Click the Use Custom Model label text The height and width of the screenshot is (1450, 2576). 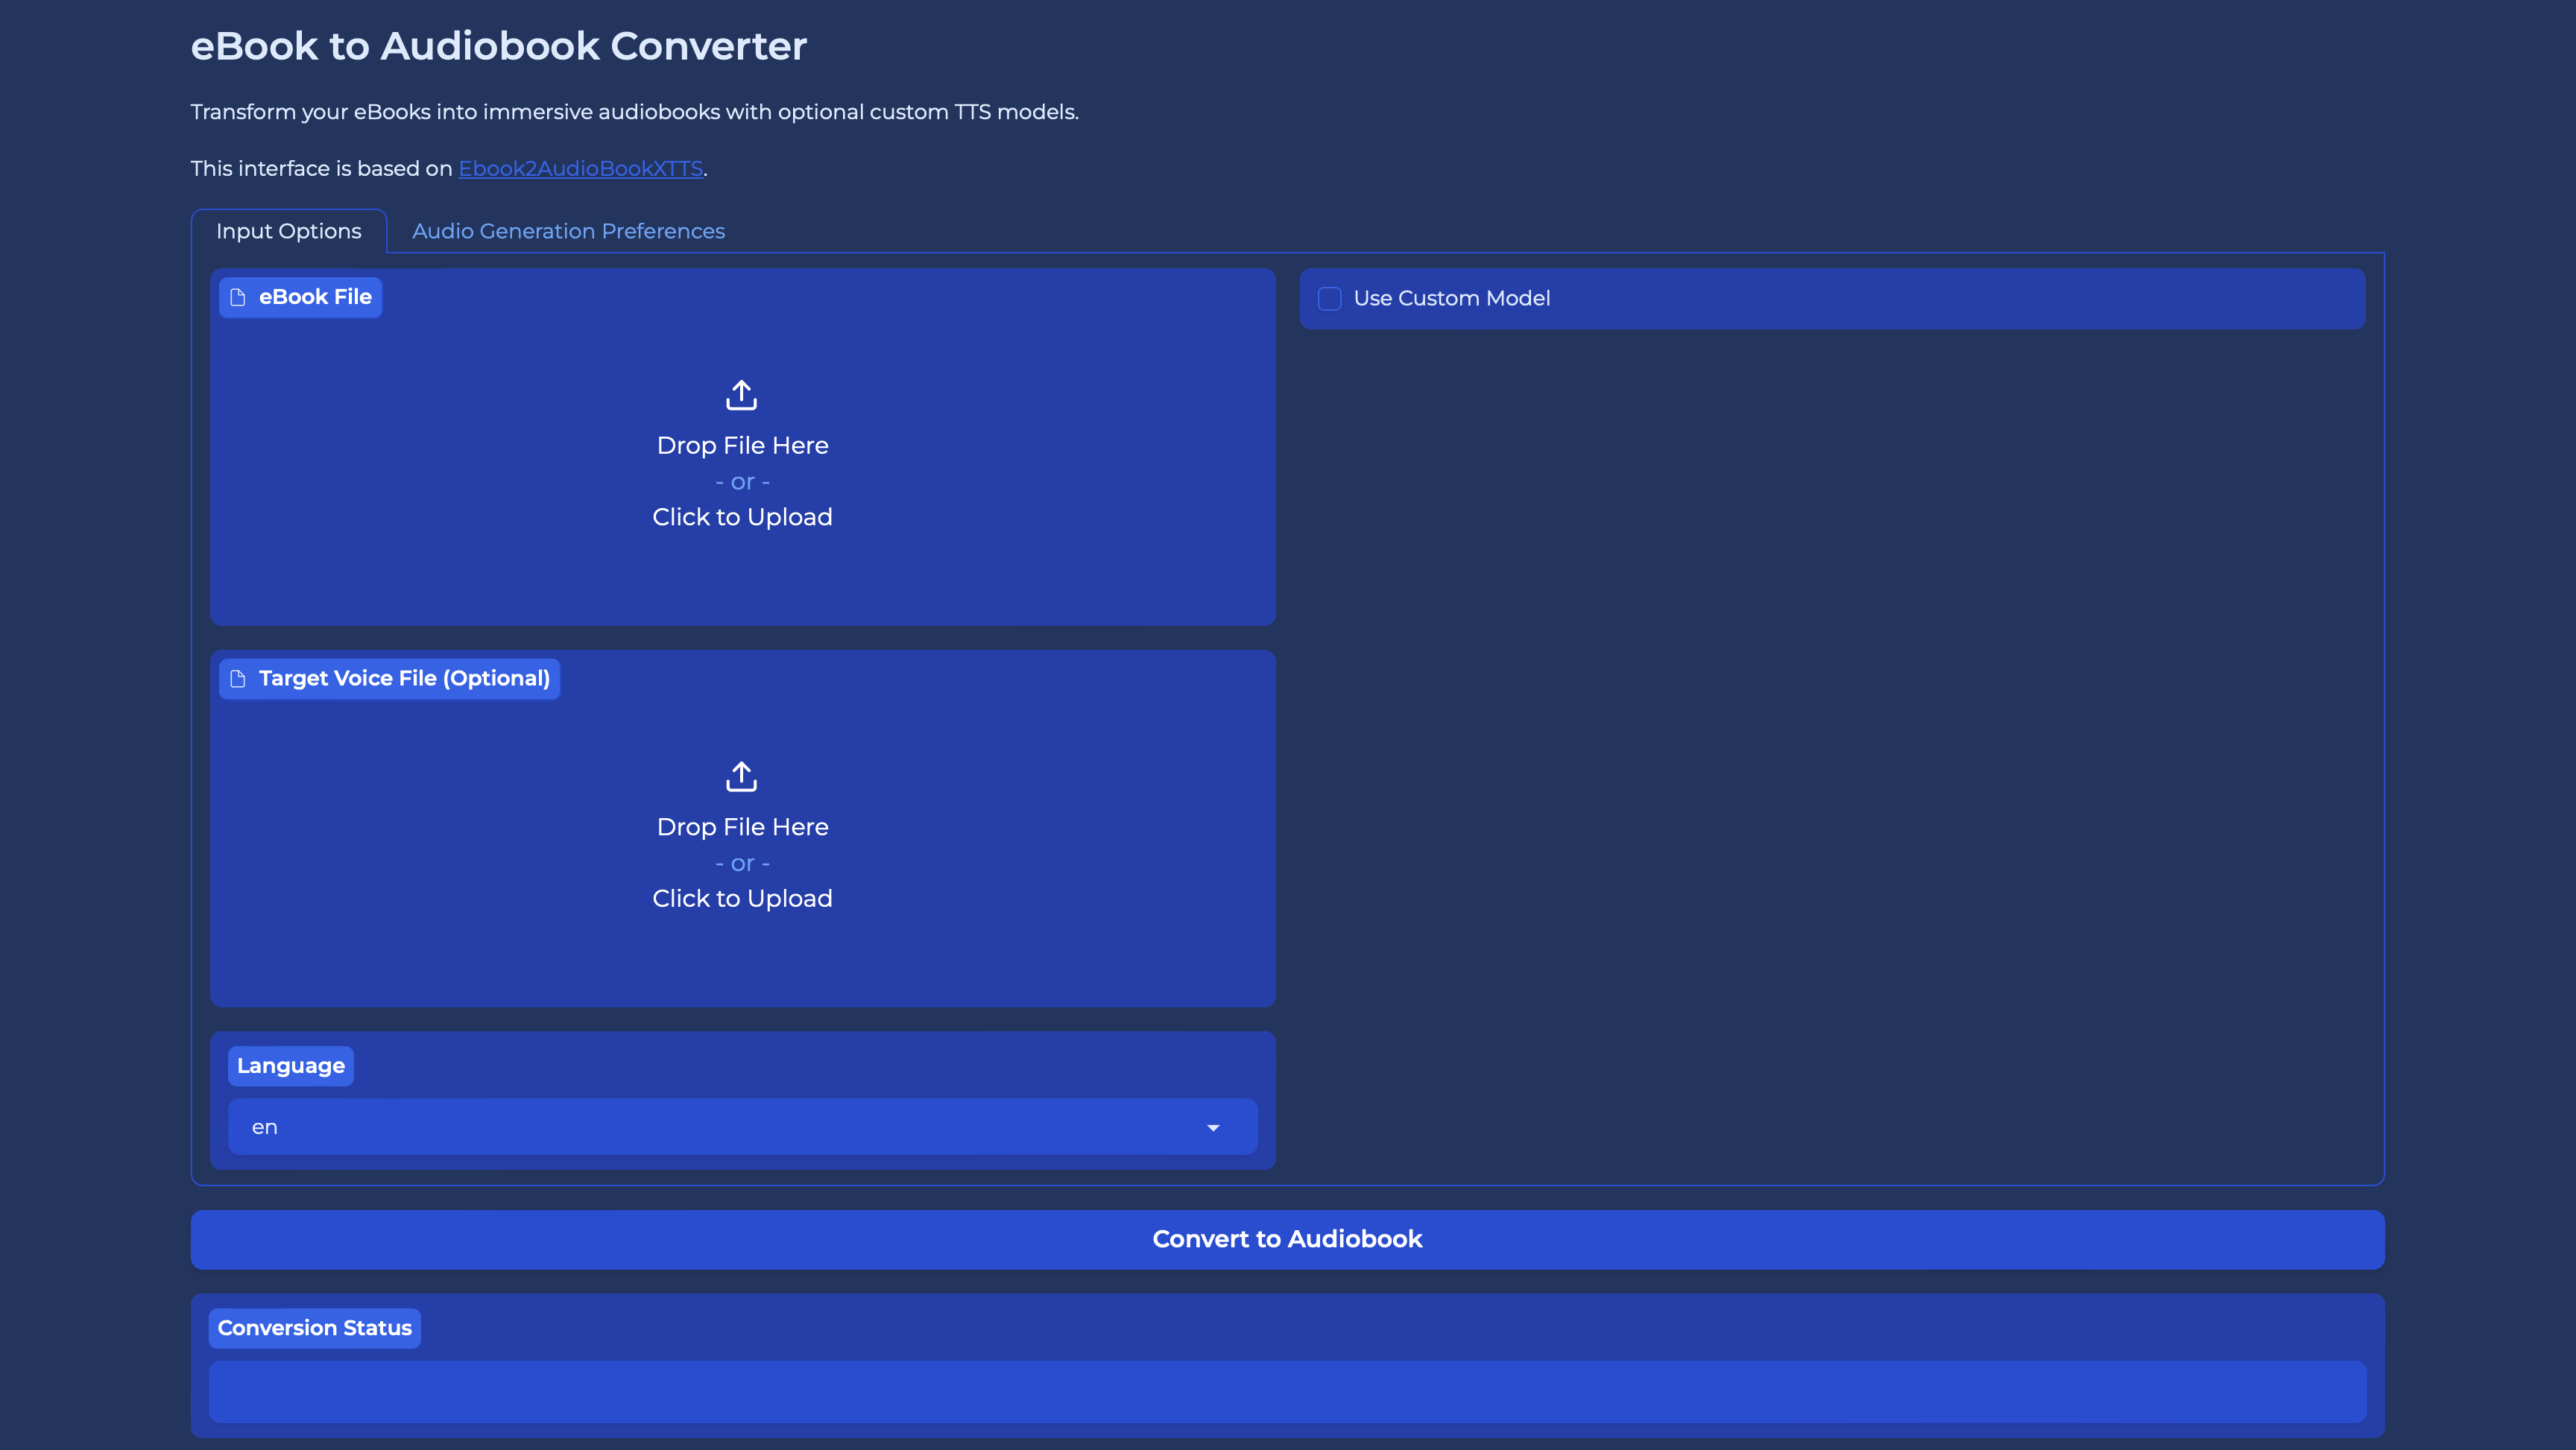pyautogui.click(x=1451, y=298)
